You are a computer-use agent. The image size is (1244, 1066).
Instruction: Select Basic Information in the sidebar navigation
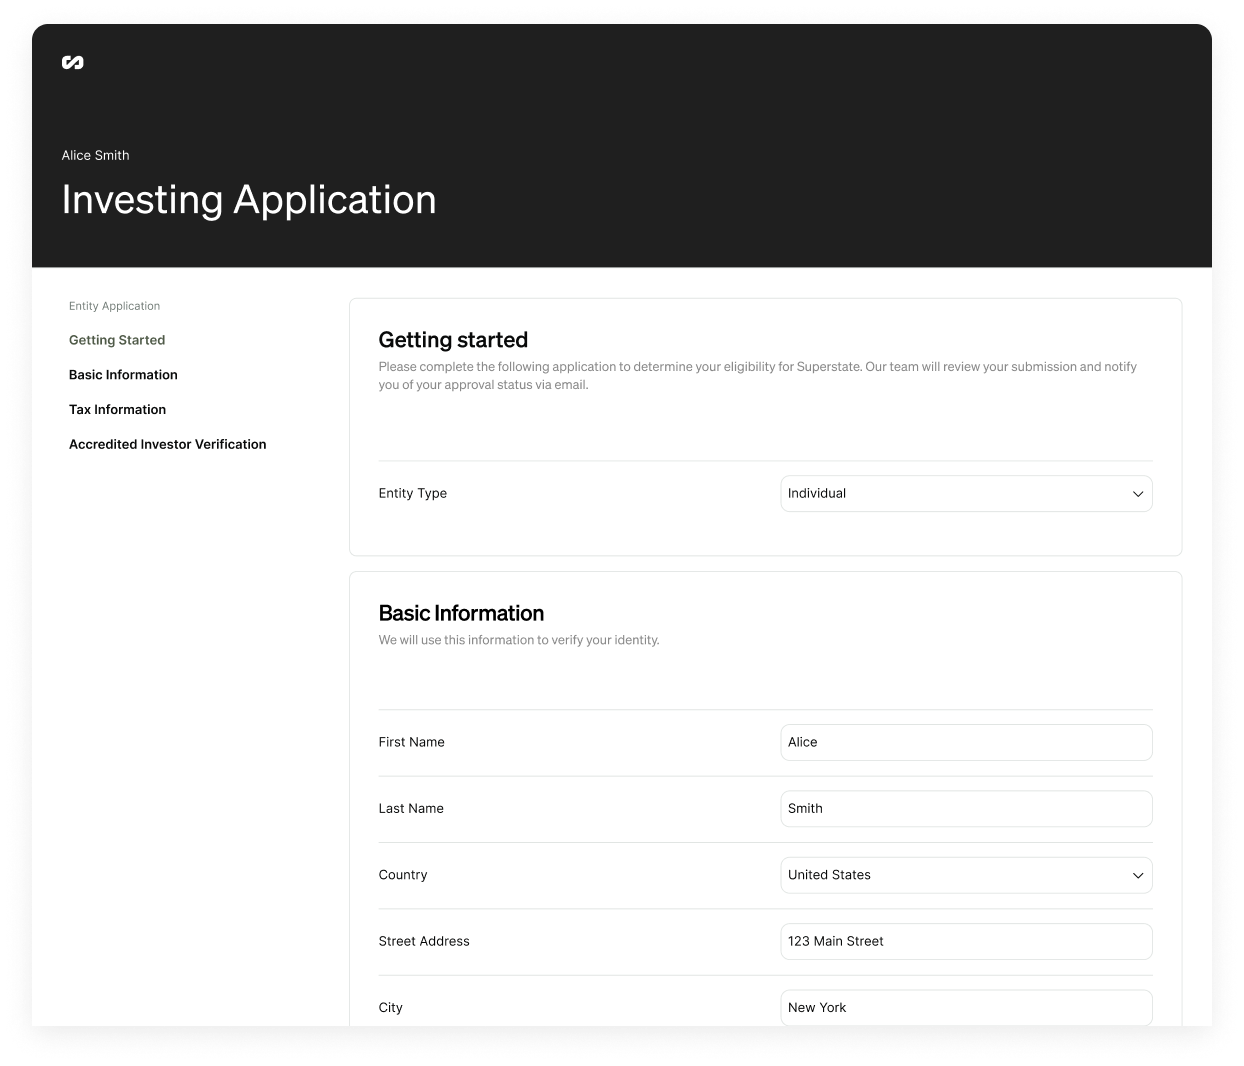click(123, 375)
